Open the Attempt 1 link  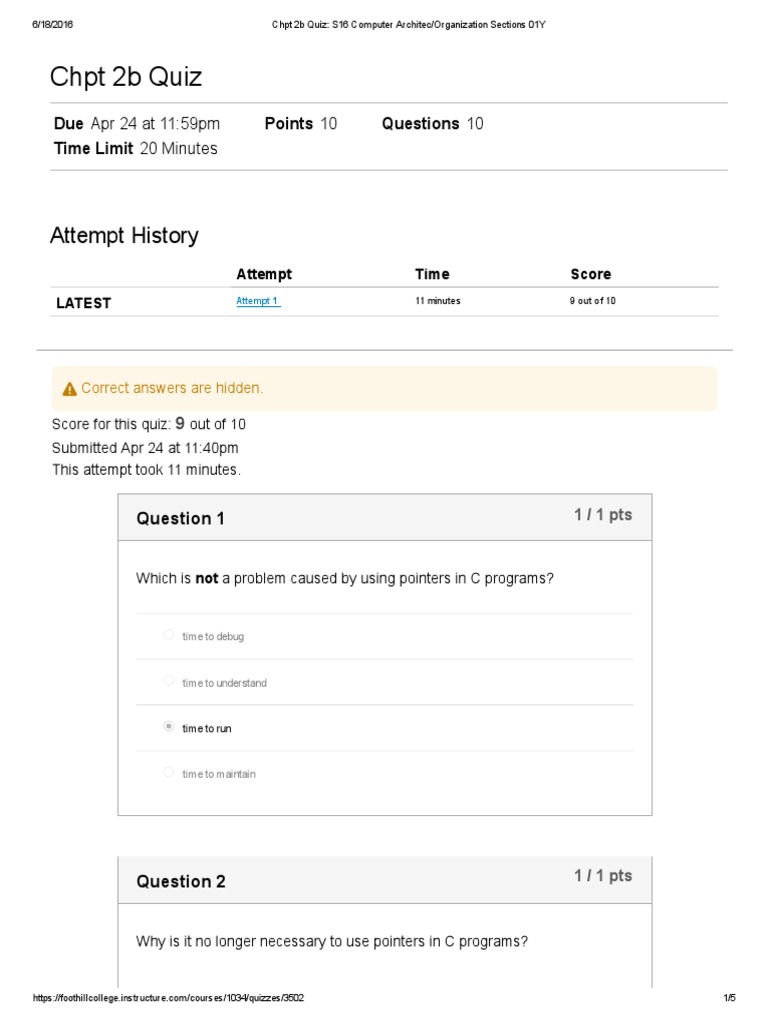(x=257, y=301)
